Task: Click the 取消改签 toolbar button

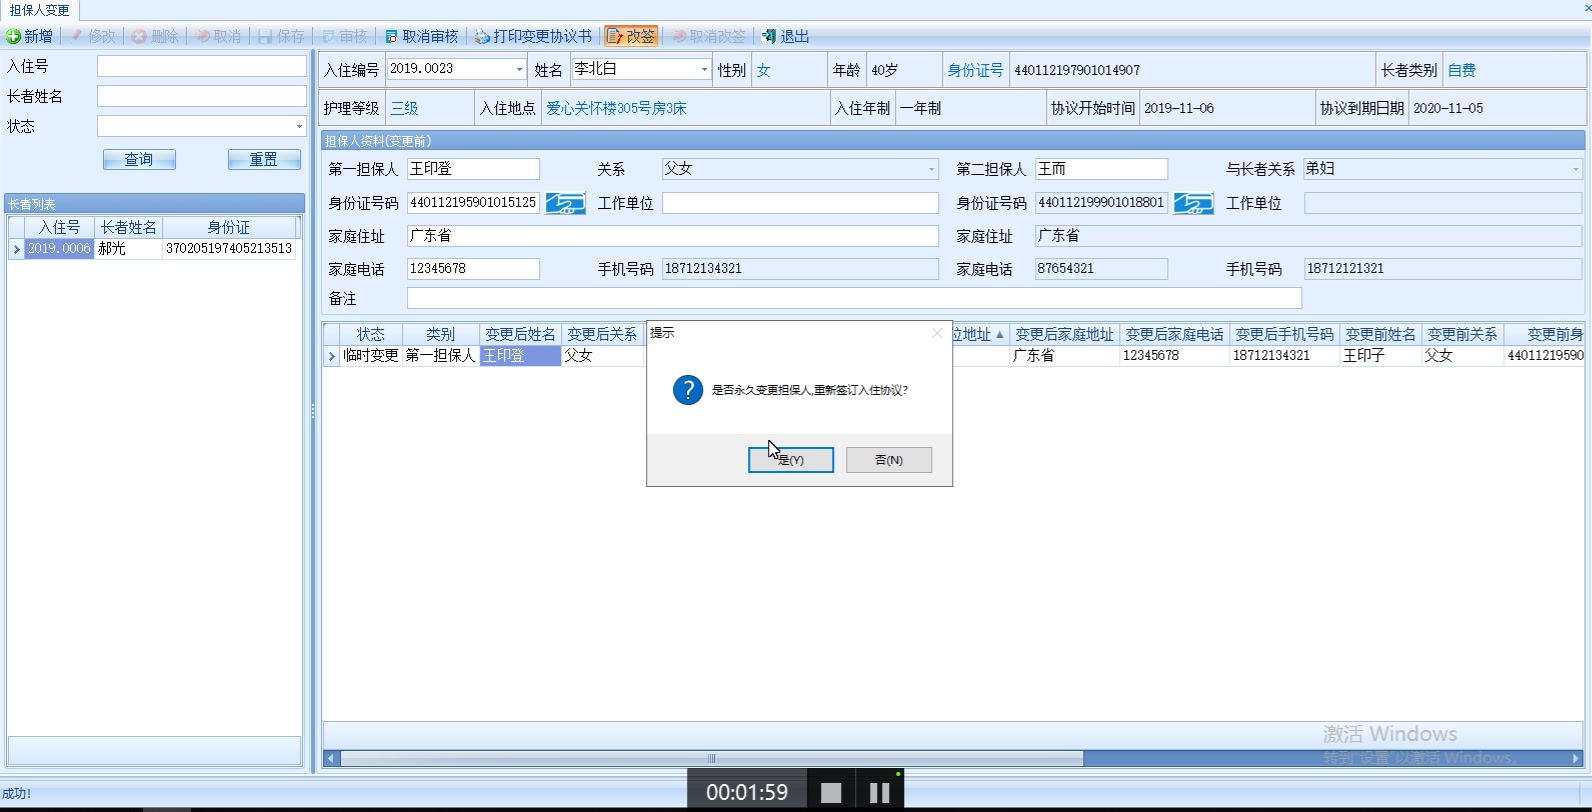Action: click(709, 36)
